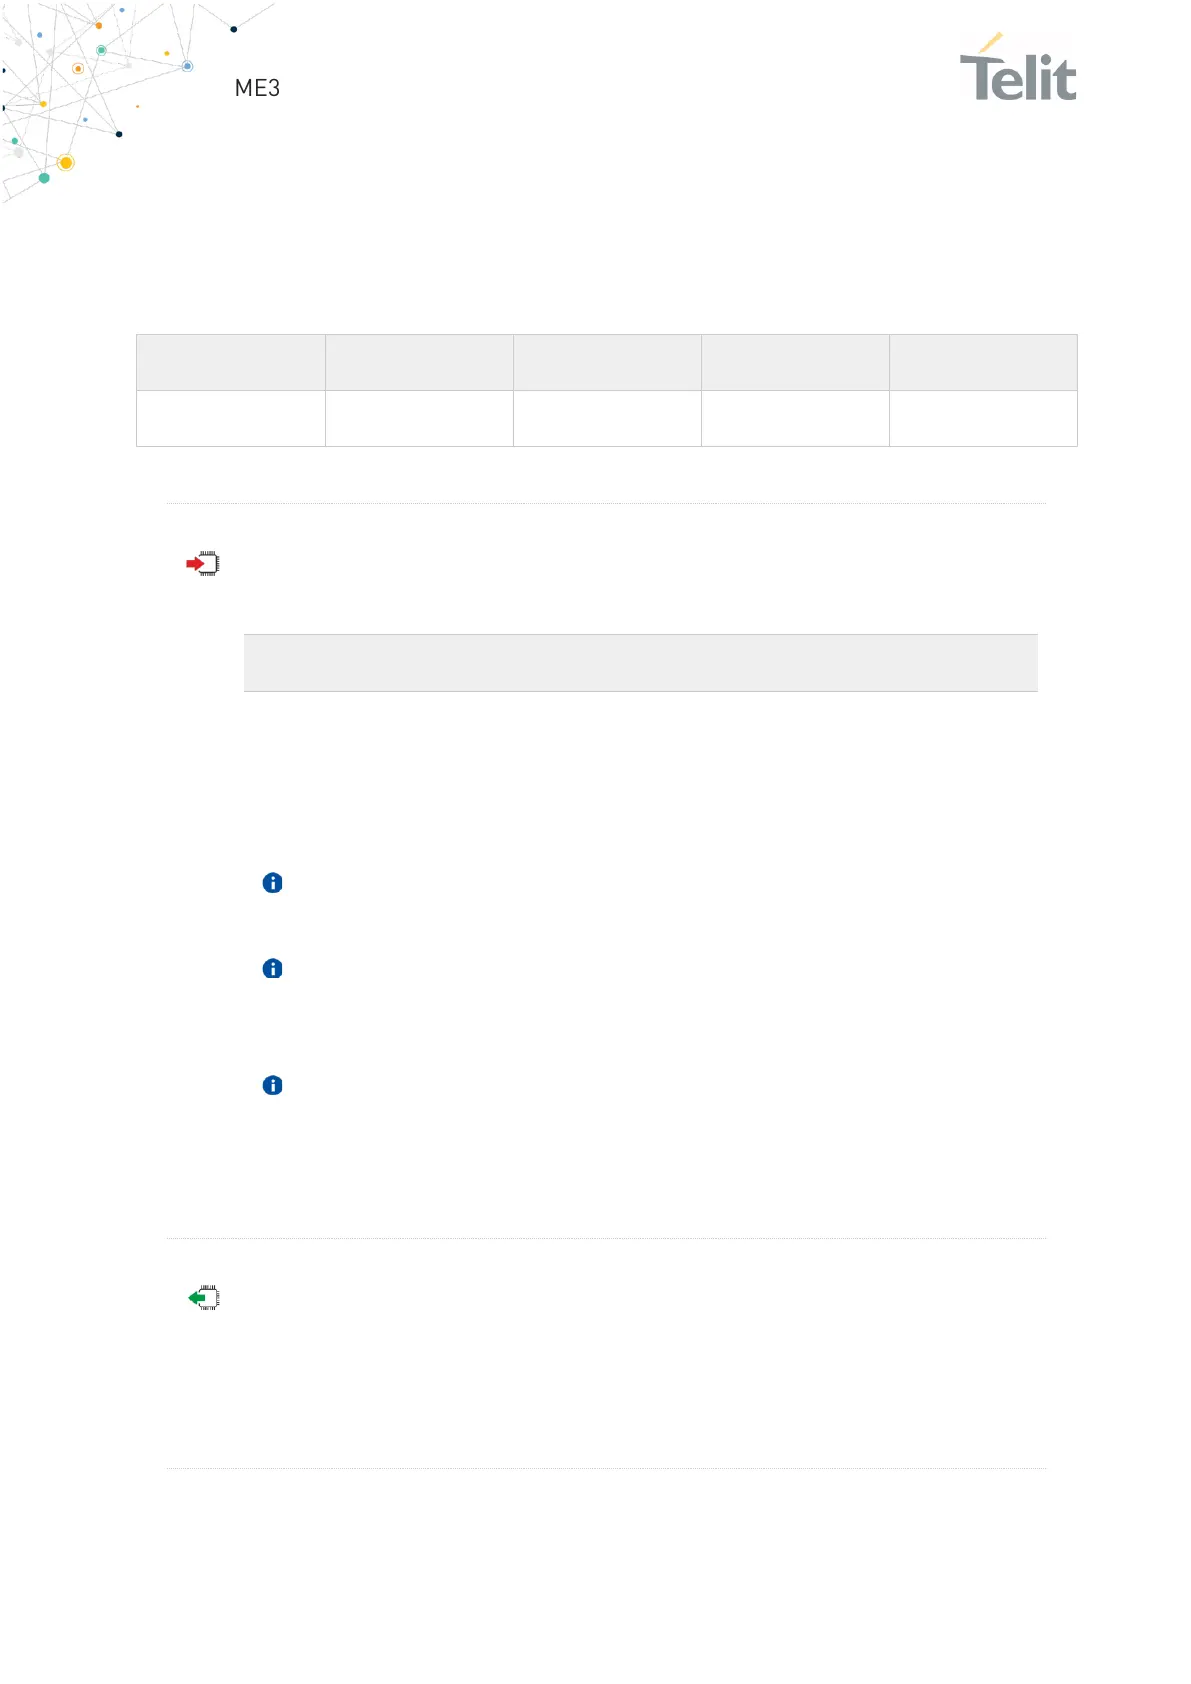The height and width of the screenshot is (1684, 1191).
Task: Click the middle blue info icon
Action: coord(272,969)
